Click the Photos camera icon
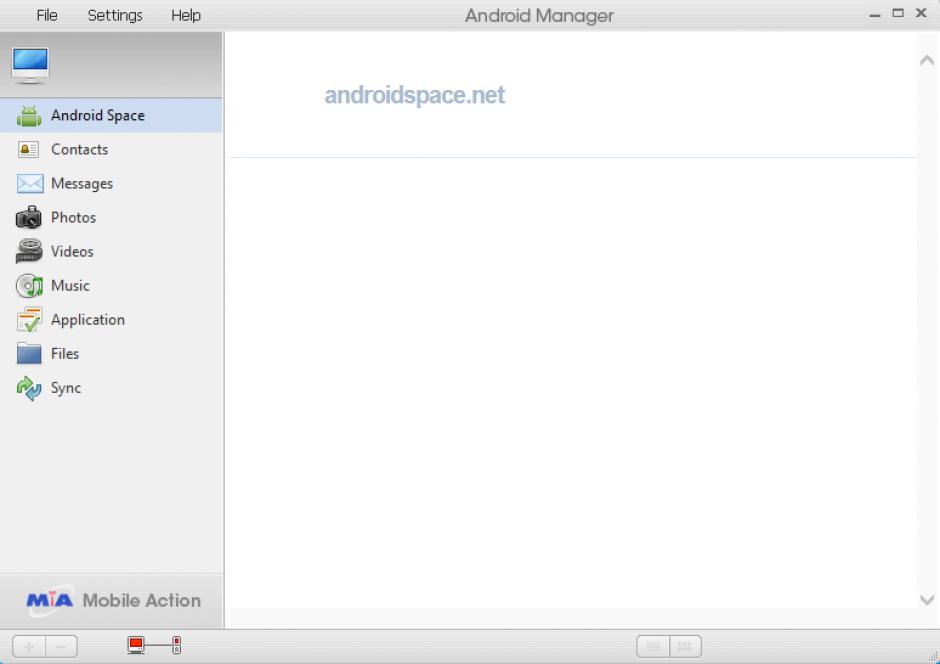Screen dimensions: 940x664 pyautogui.click(x=29, y=217)
